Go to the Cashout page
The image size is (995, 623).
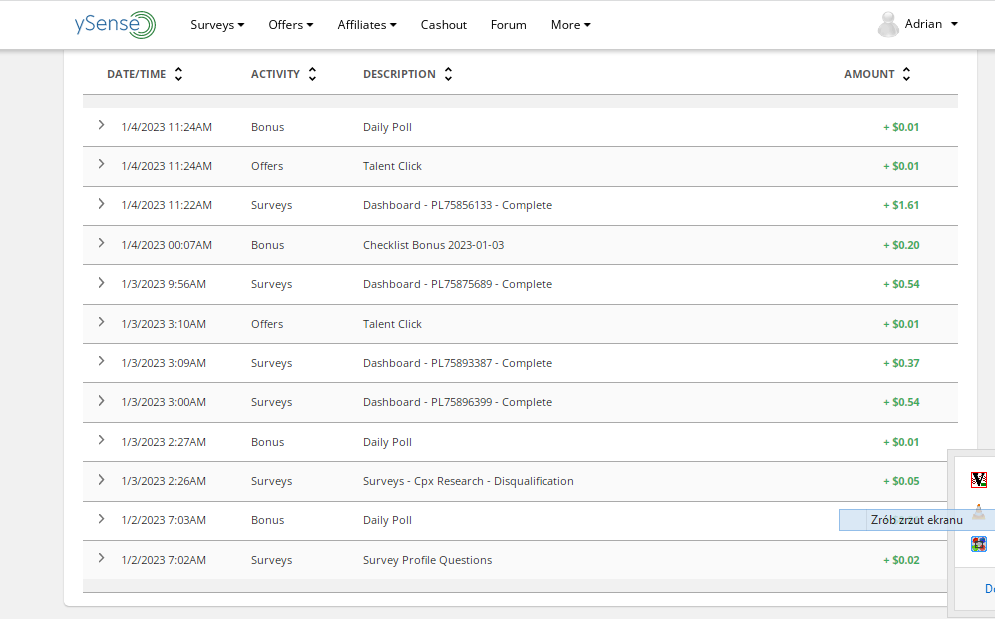pyautogui.click(x=444, y=25)
